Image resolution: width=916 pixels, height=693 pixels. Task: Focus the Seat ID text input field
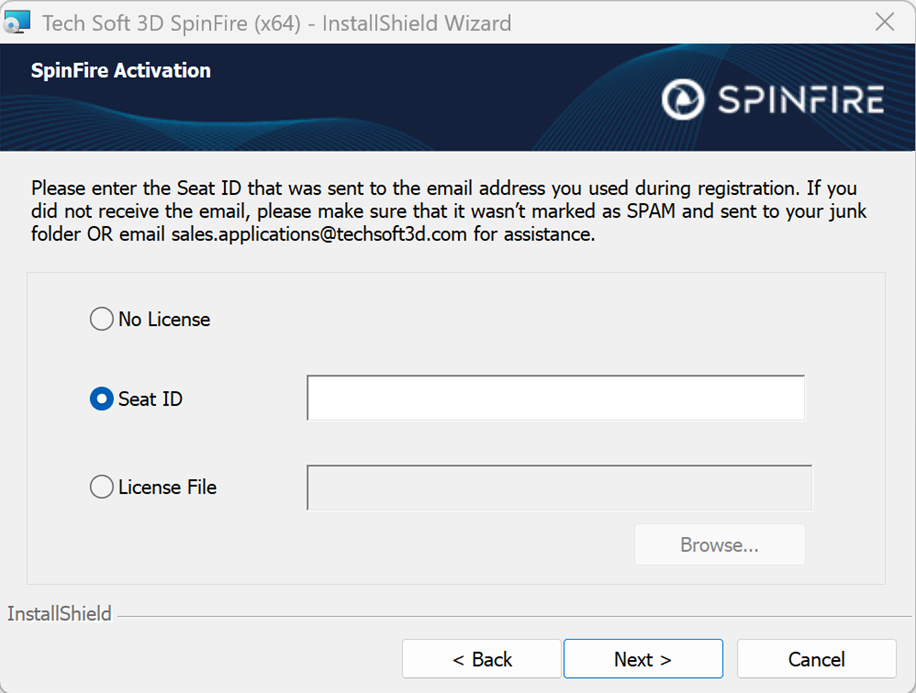tap(555, 399)
